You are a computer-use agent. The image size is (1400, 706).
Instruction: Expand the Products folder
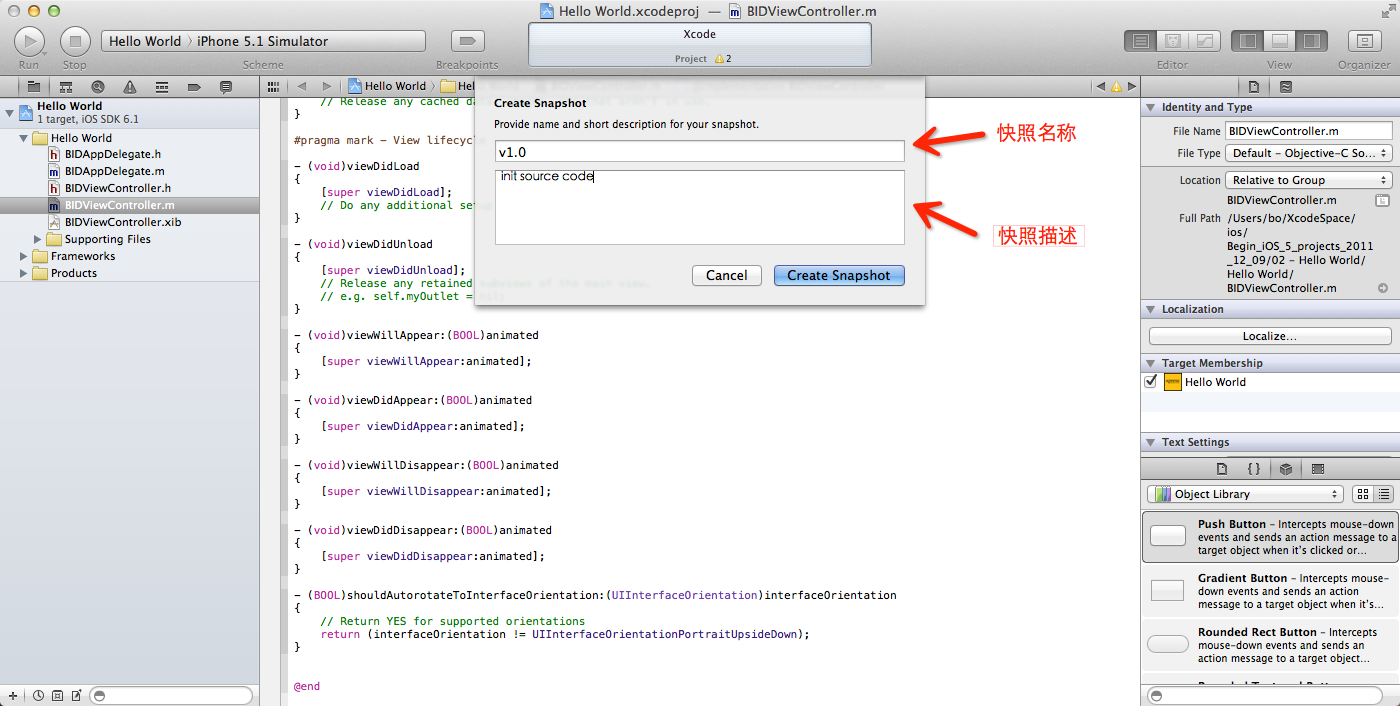coord(24,273)
